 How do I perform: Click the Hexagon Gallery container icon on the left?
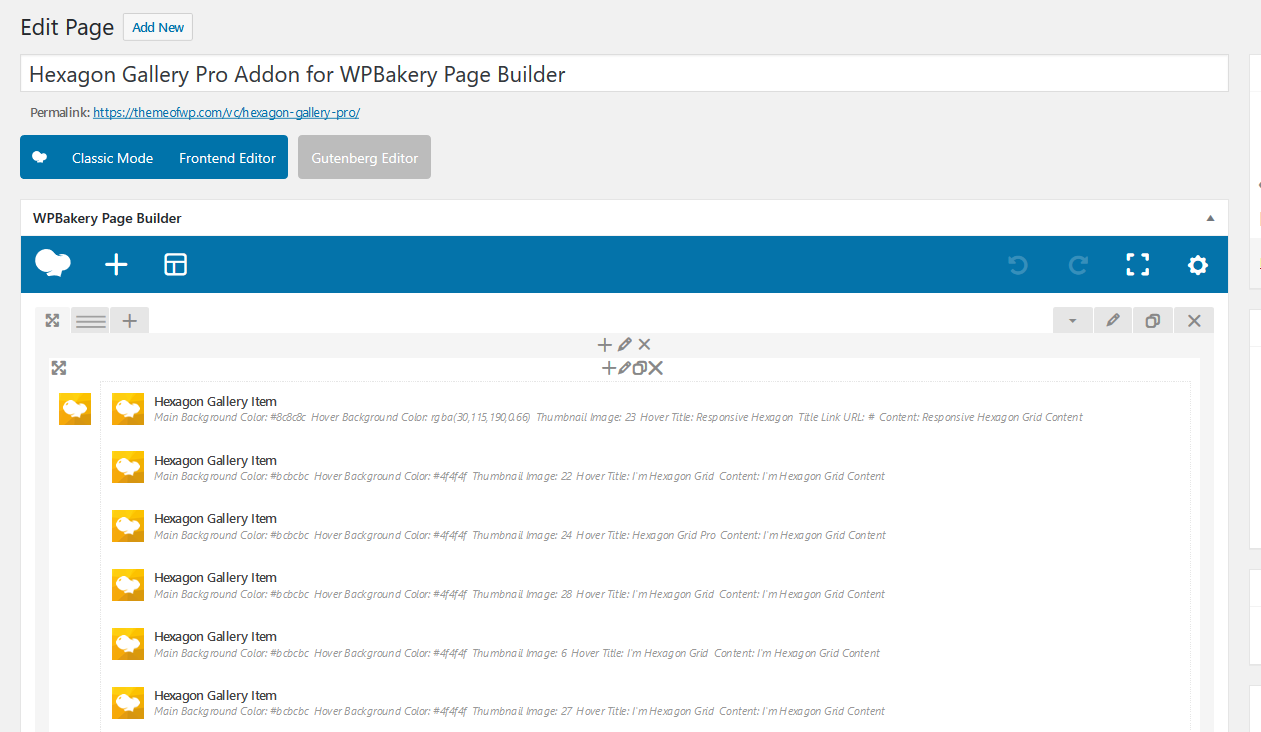(75, 408)
